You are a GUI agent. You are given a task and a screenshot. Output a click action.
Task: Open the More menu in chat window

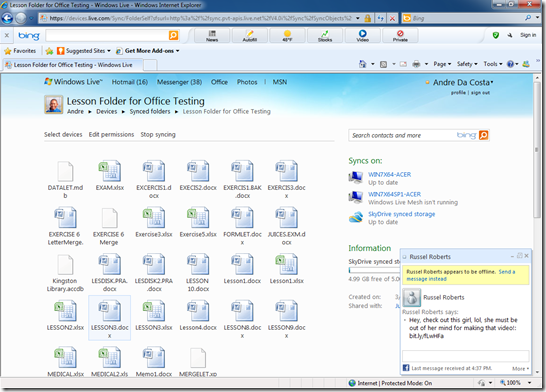(x=520, y=368)
